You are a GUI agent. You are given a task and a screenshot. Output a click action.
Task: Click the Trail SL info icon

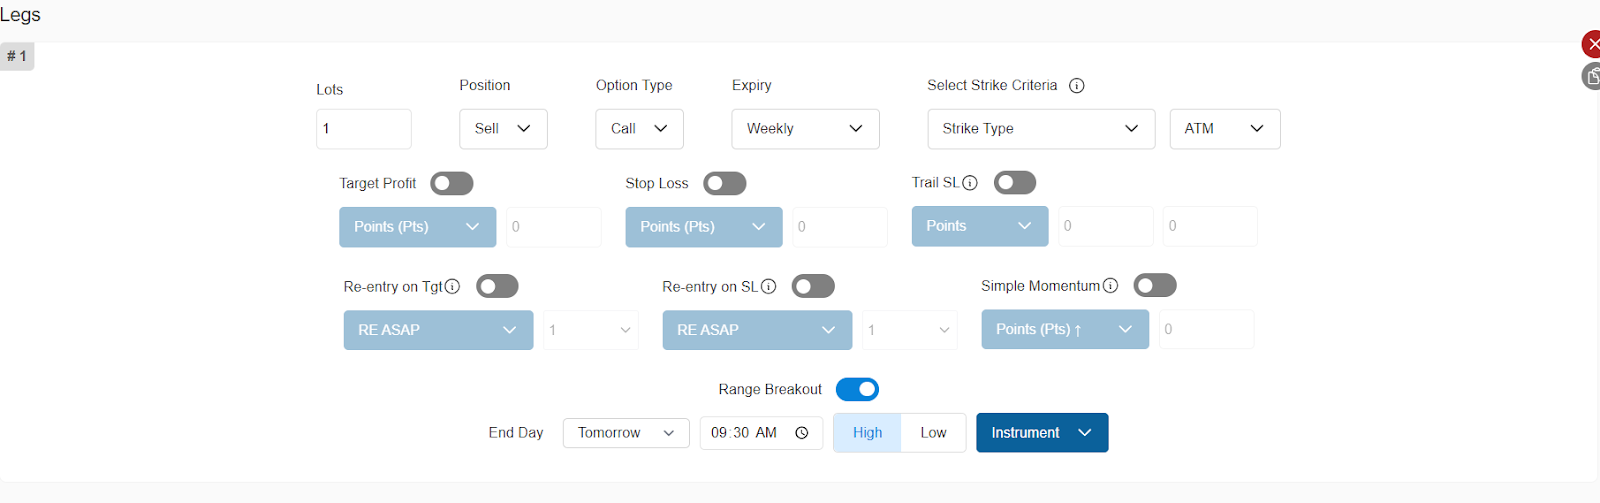click(969, 183)
